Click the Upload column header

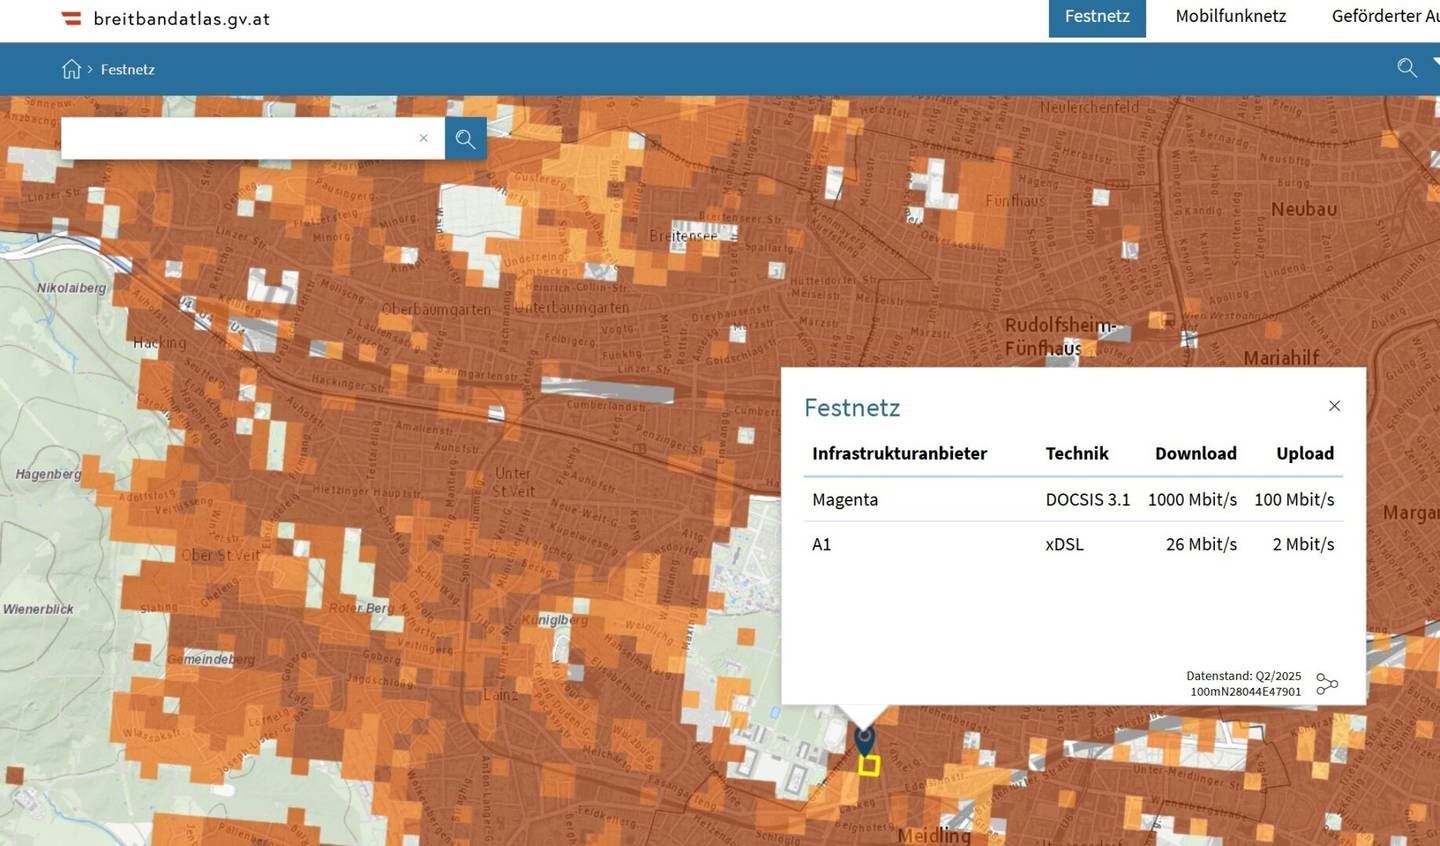[x=1305, y=453]
